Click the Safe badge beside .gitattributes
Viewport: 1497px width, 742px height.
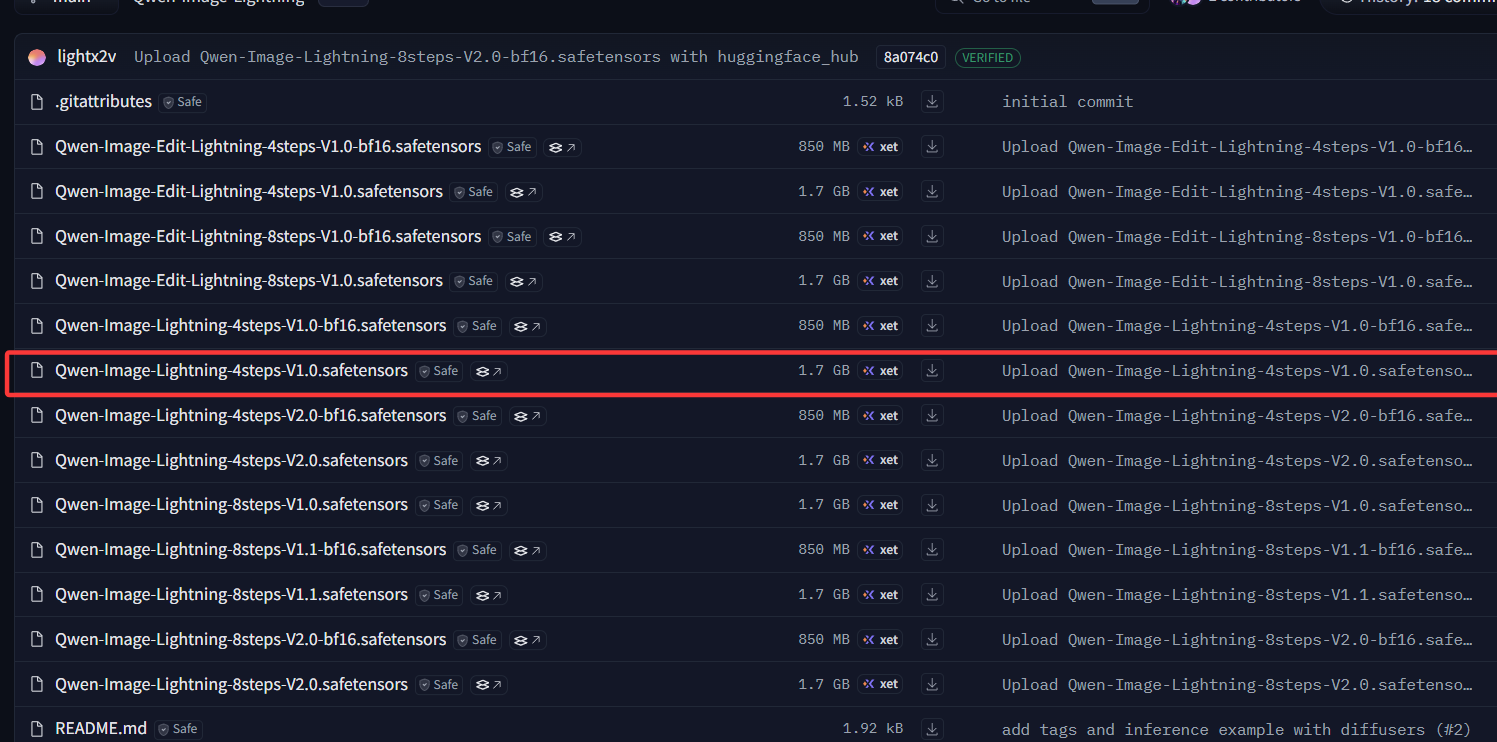coord(183,102)
